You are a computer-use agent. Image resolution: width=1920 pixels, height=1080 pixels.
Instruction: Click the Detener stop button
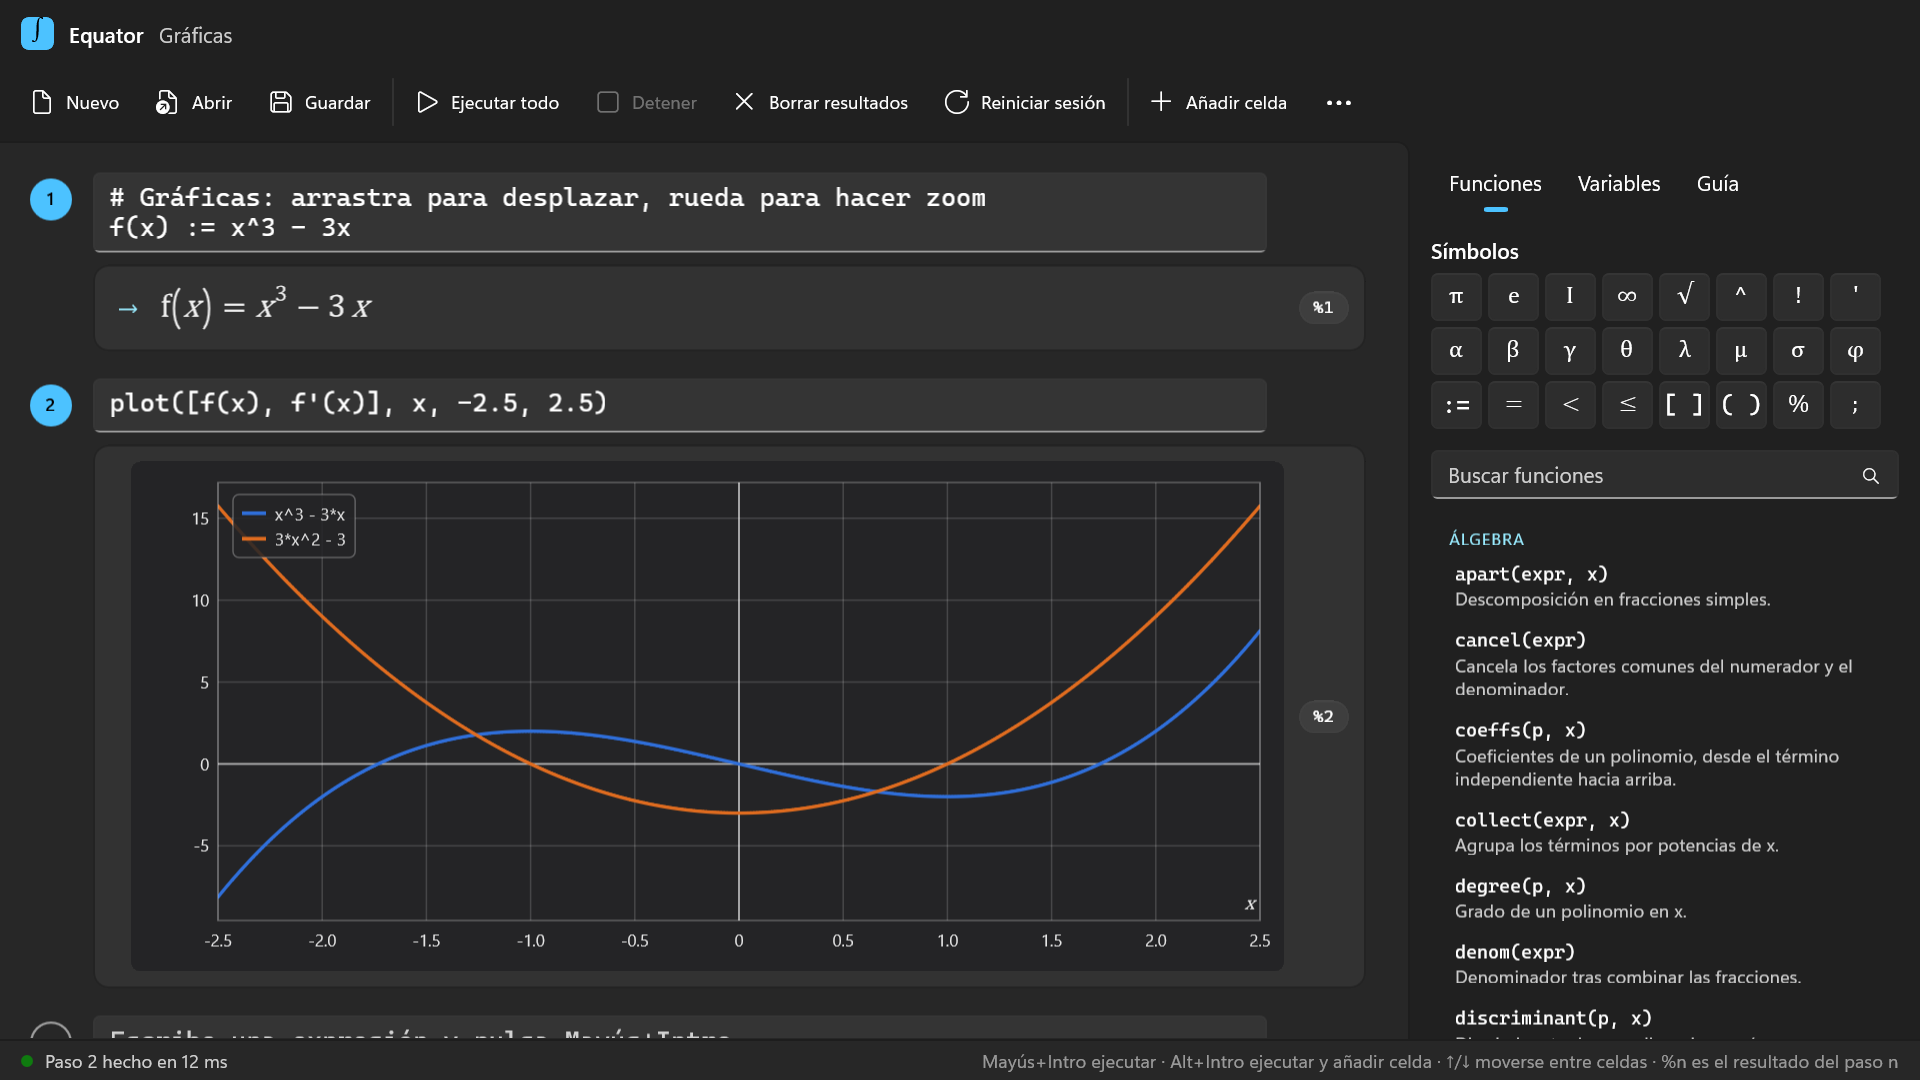(647, 102)
